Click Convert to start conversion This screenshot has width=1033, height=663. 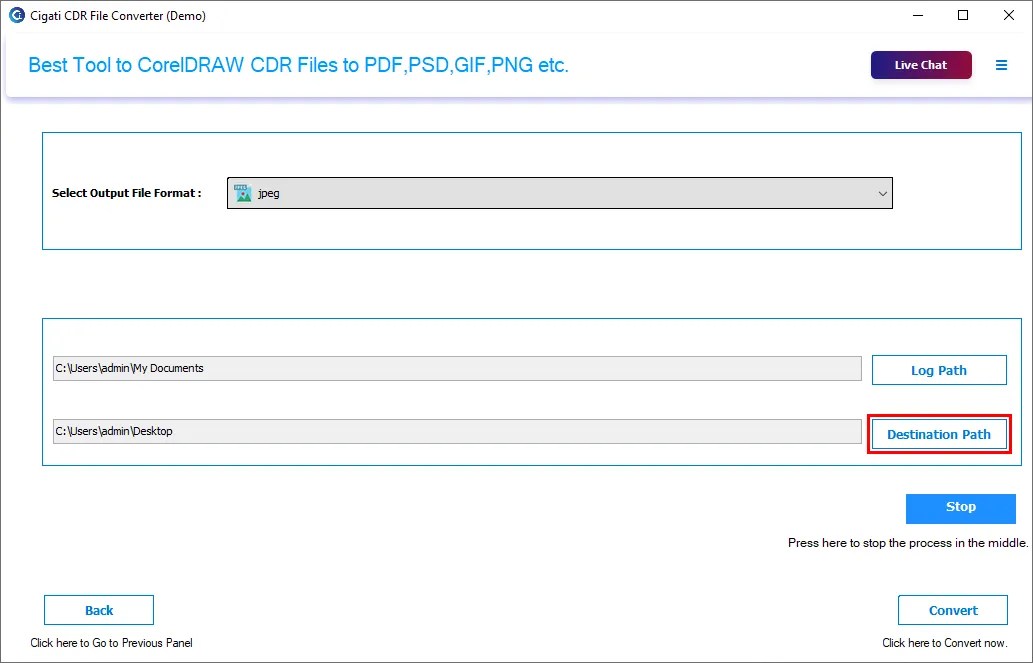click(952, 610)
